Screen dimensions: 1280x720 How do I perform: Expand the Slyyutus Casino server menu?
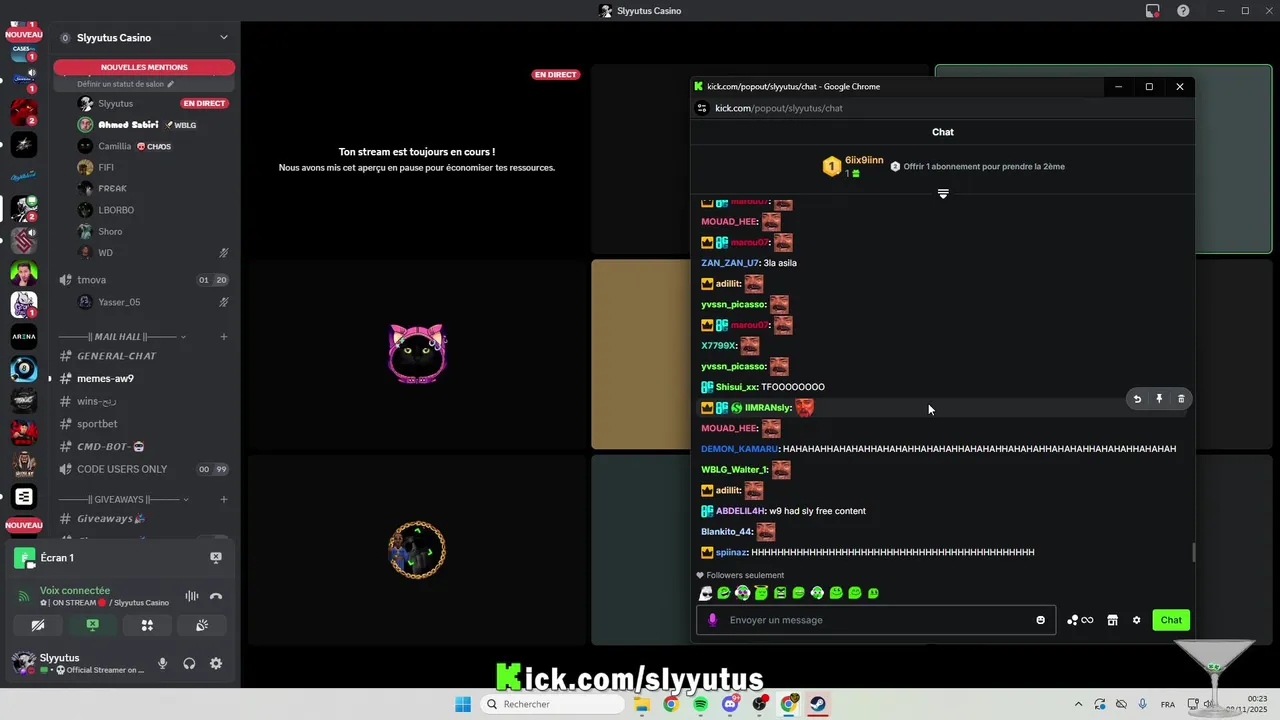224,37
